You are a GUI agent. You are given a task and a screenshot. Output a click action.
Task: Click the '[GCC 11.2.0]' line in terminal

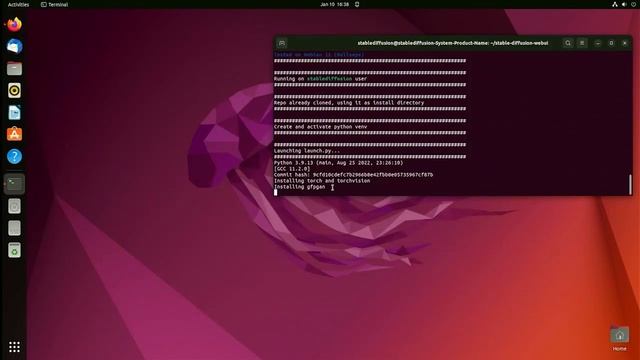(292, 169)
